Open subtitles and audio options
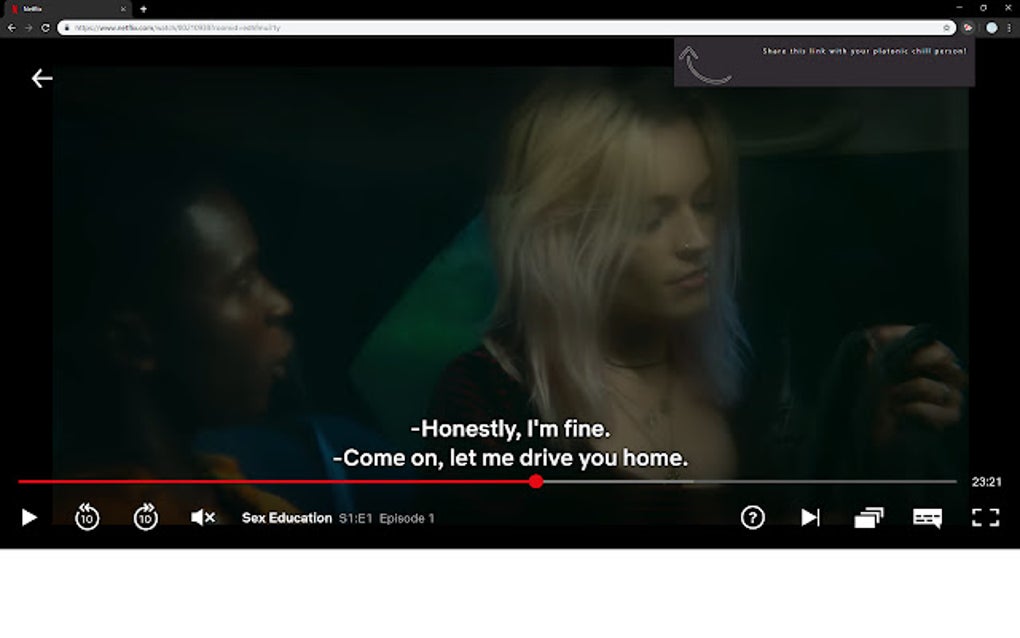This screenshot has width=1020, height=638. 927,517
